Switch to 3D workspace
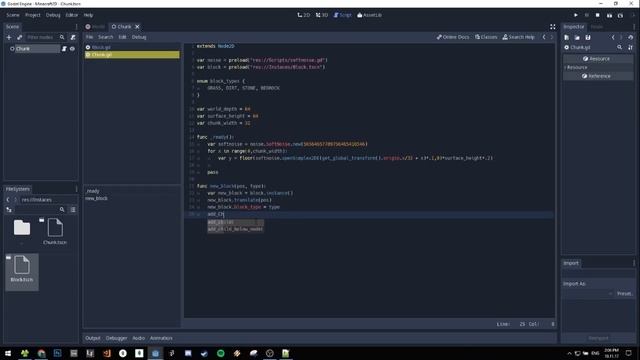Viewport: 640px width, 360px height. tap(322, 15)
